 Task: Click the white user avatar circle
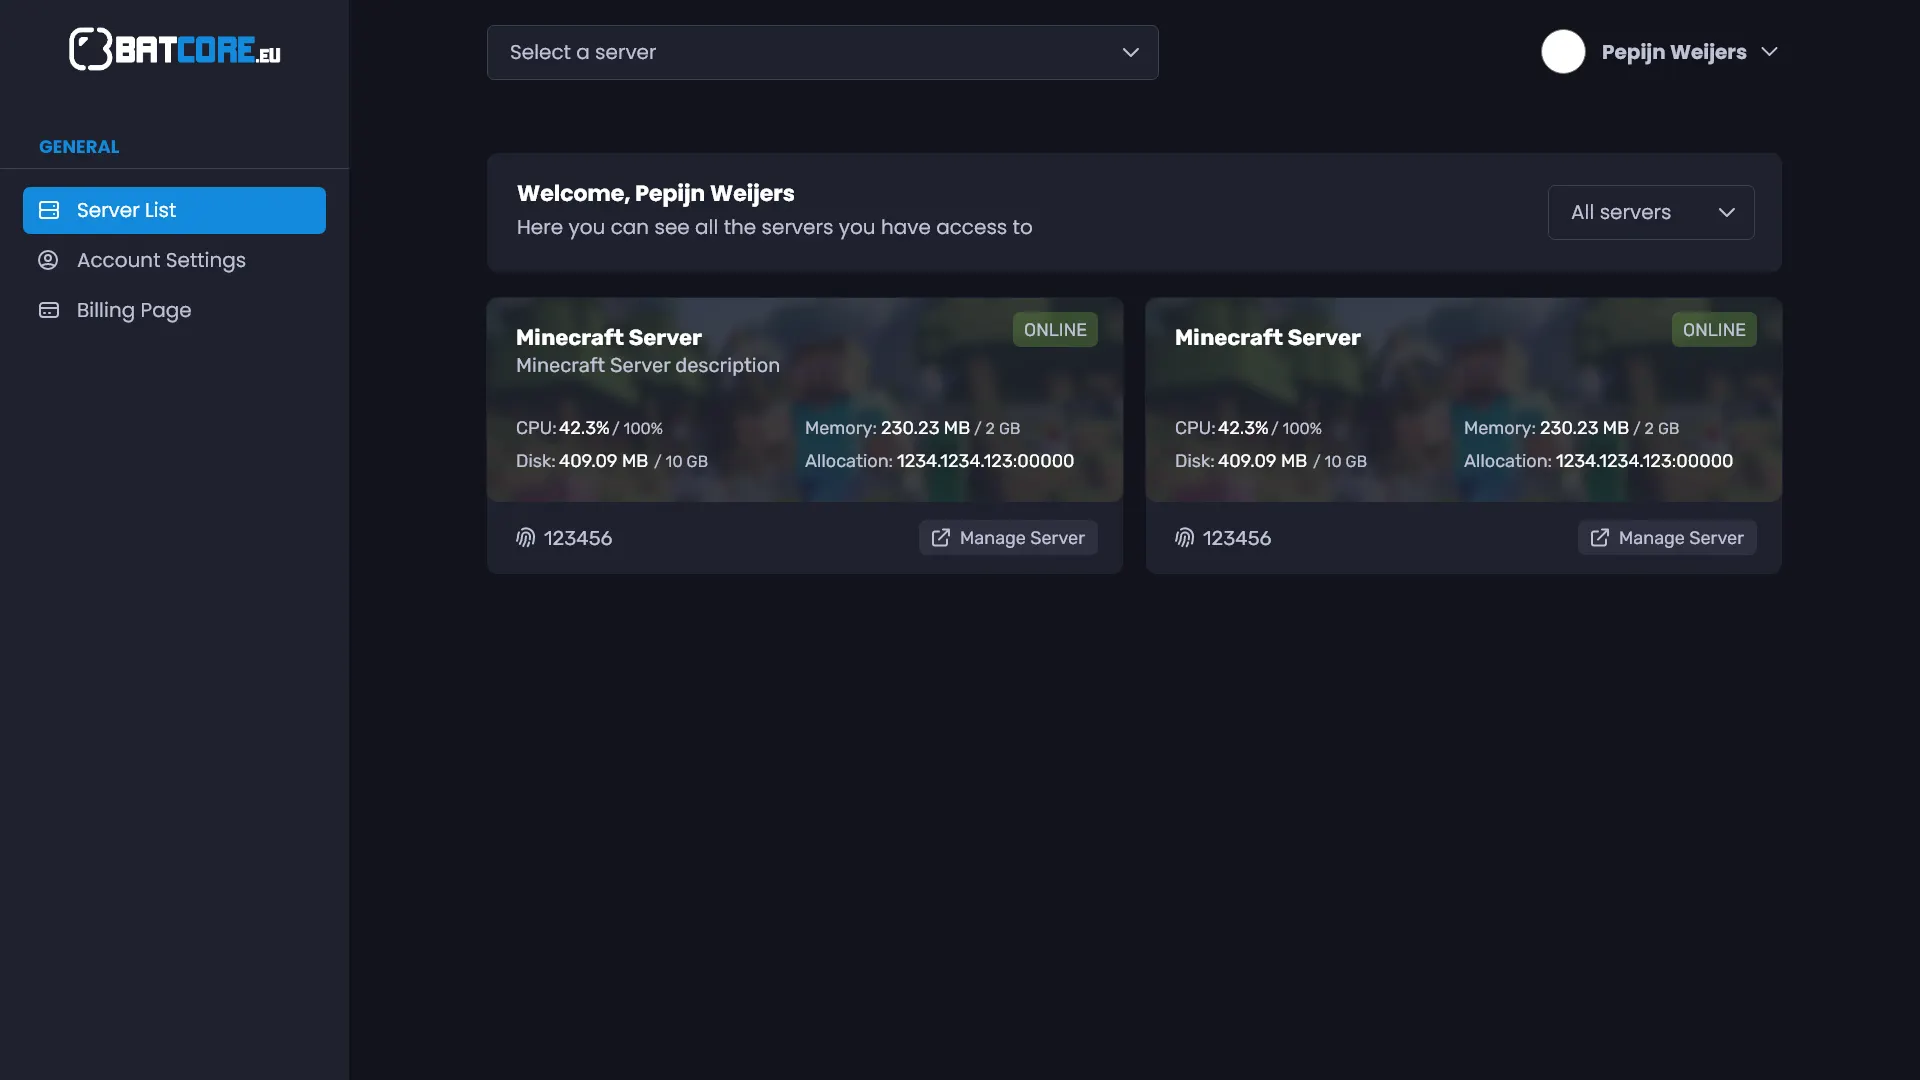1563,52
